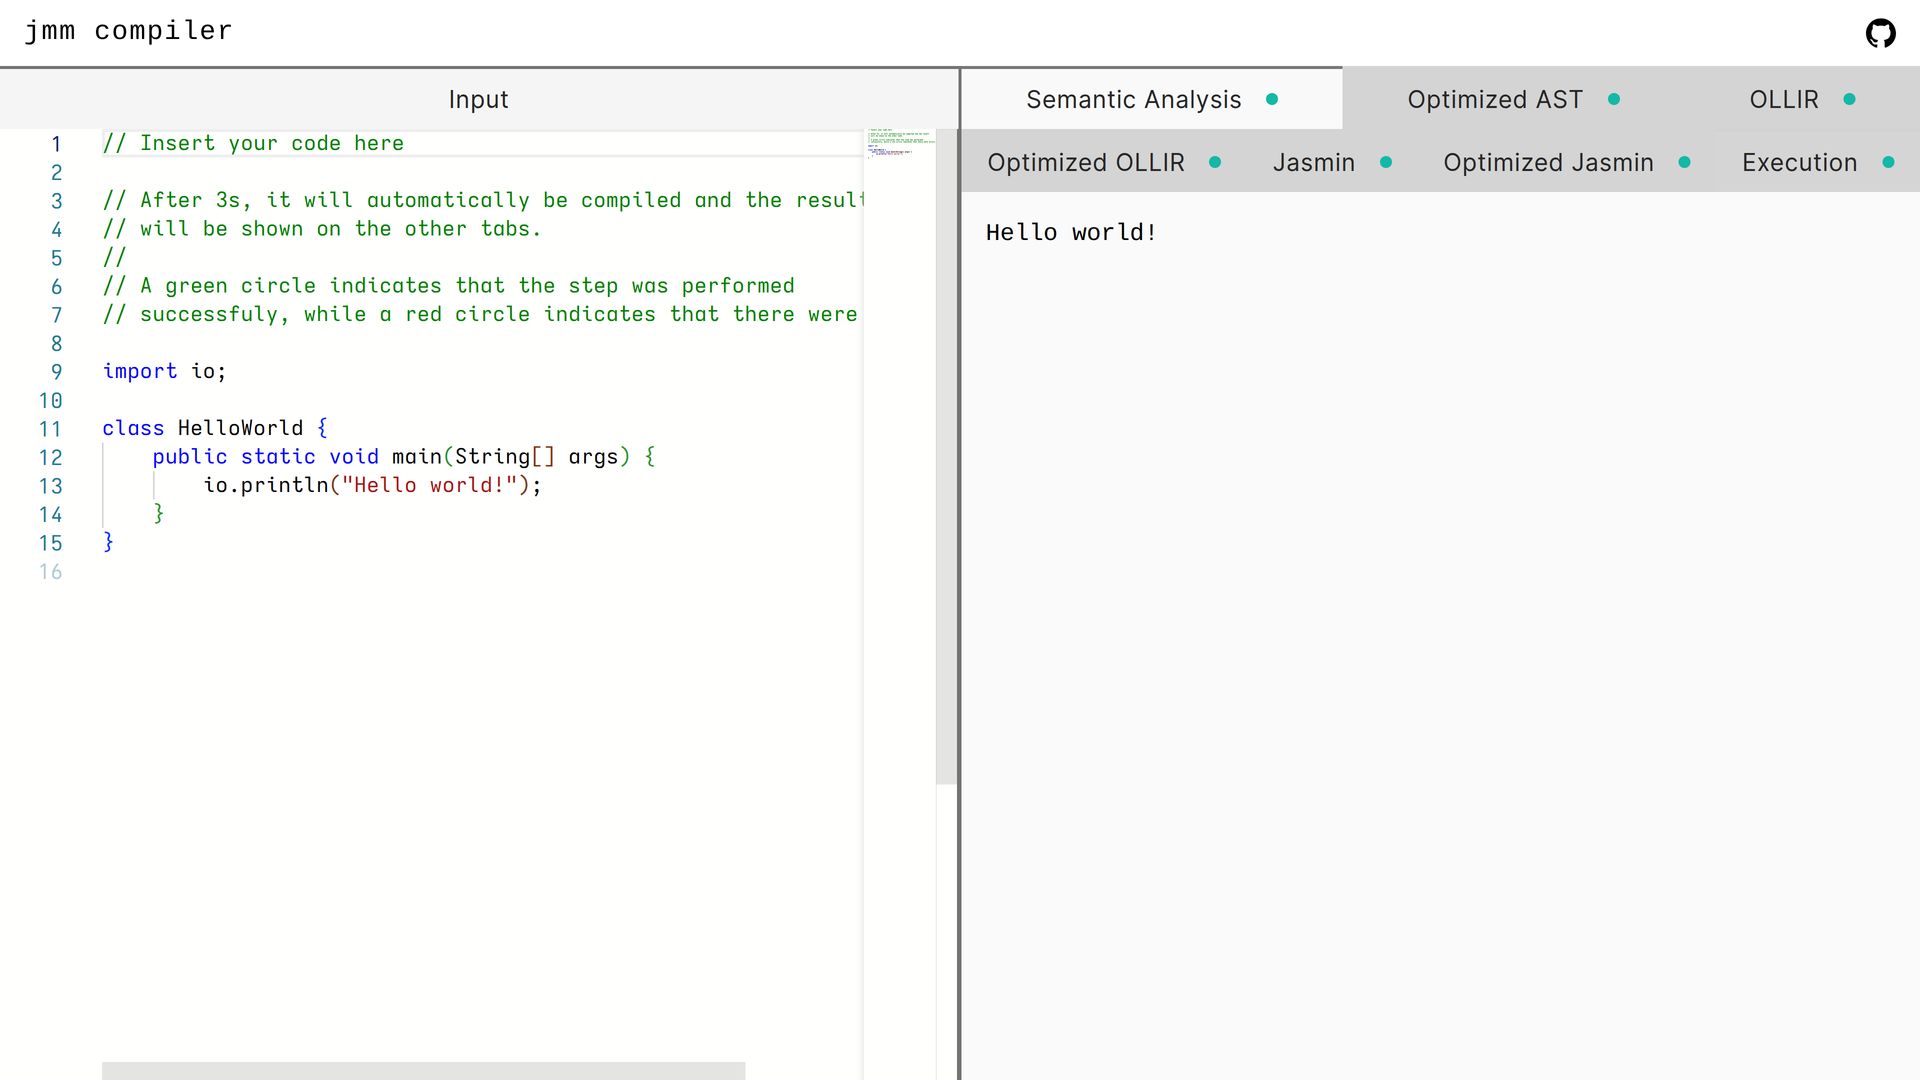Click the Optimized AST green status dot
Viewport: 1920px width, 1080px height.
coord(1614,99)
